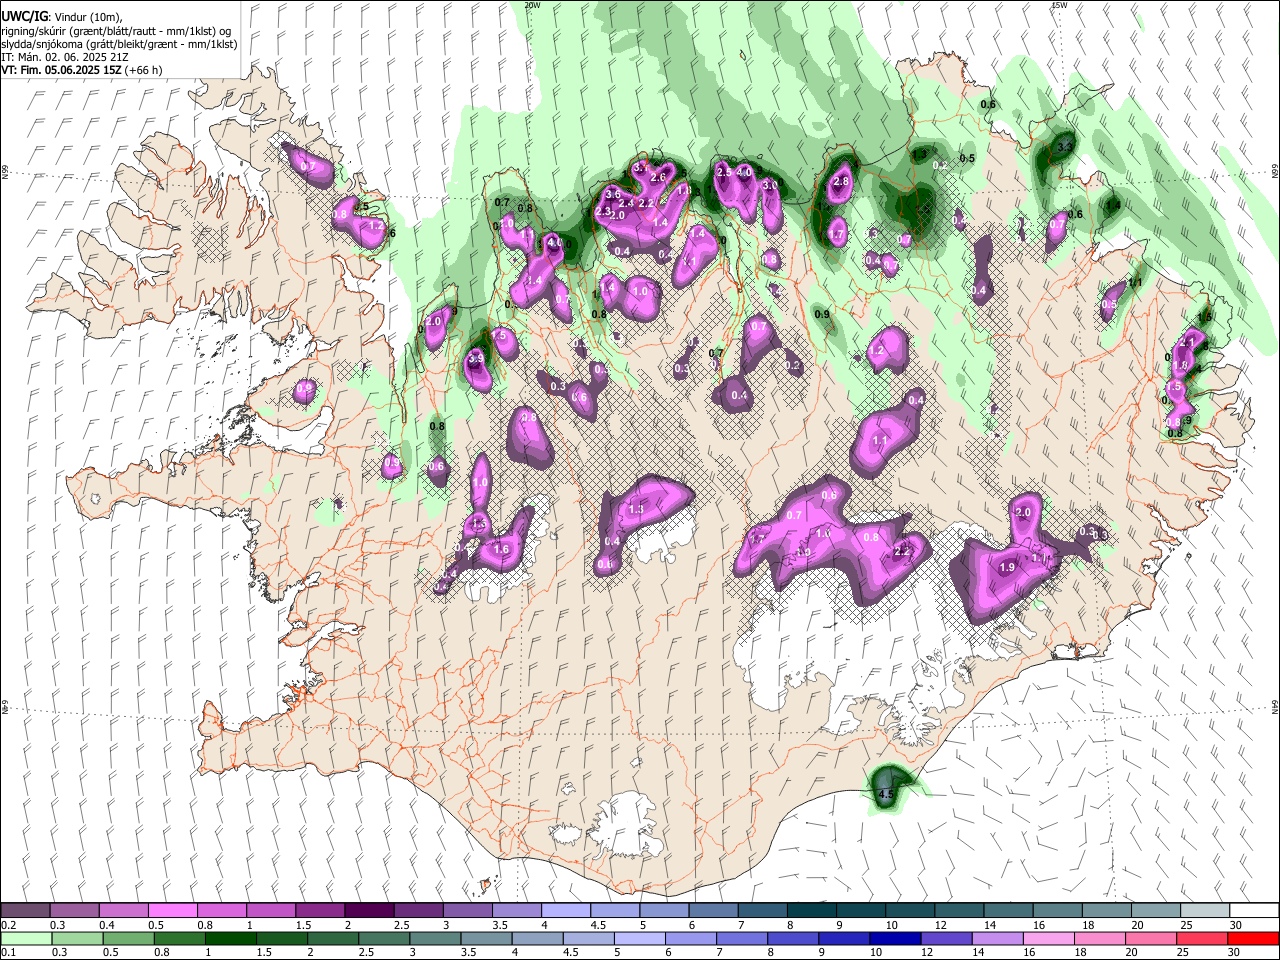Select the grey-purple first snow legend swatch
Viewport: 1280px width, 960px height.
tap(25, 910)
